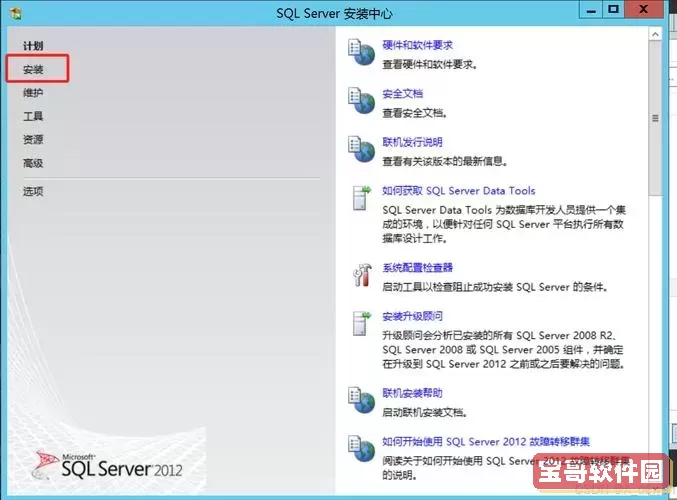Click the tools icon beside 系统配置检查器
The width and height of the screenshot is (677, 500).
pos(362,275)
